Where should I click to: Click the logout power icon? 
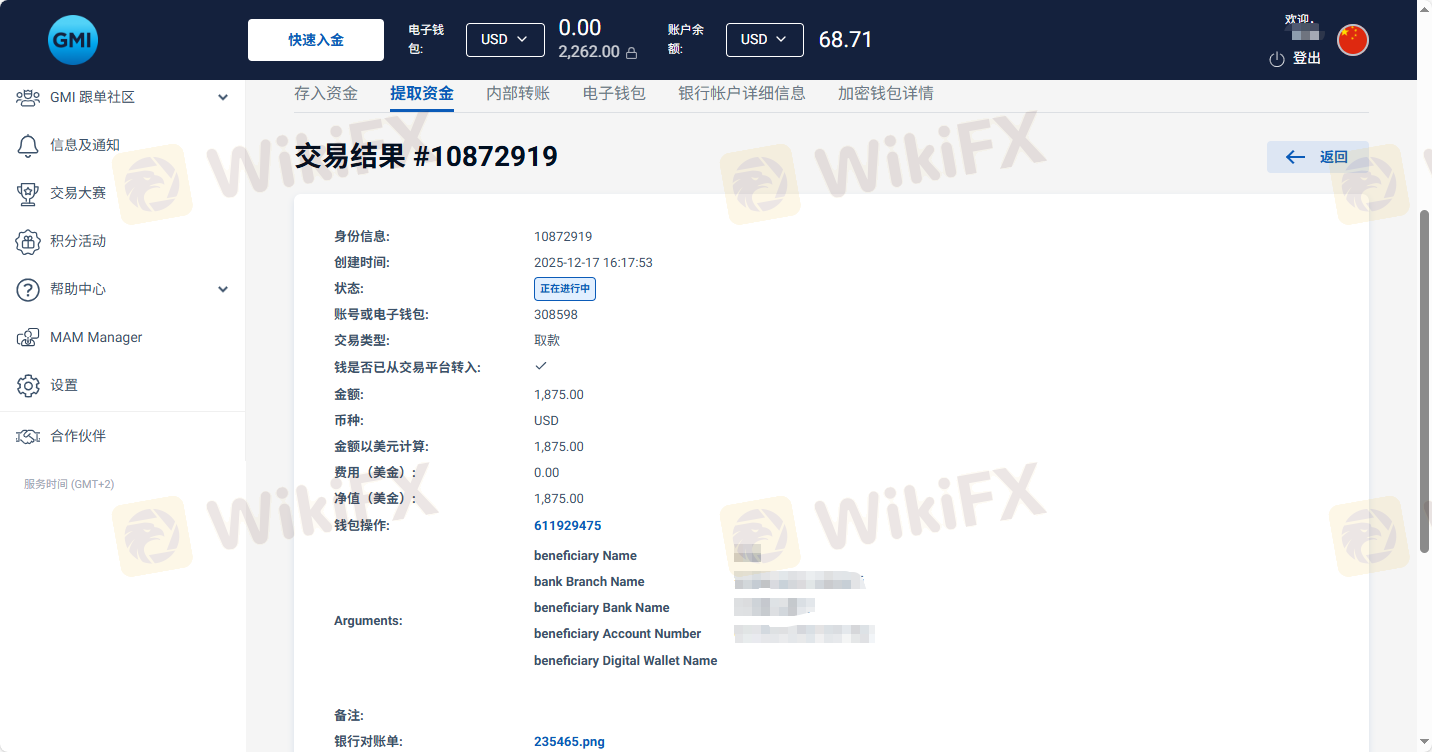point(1276,59)
